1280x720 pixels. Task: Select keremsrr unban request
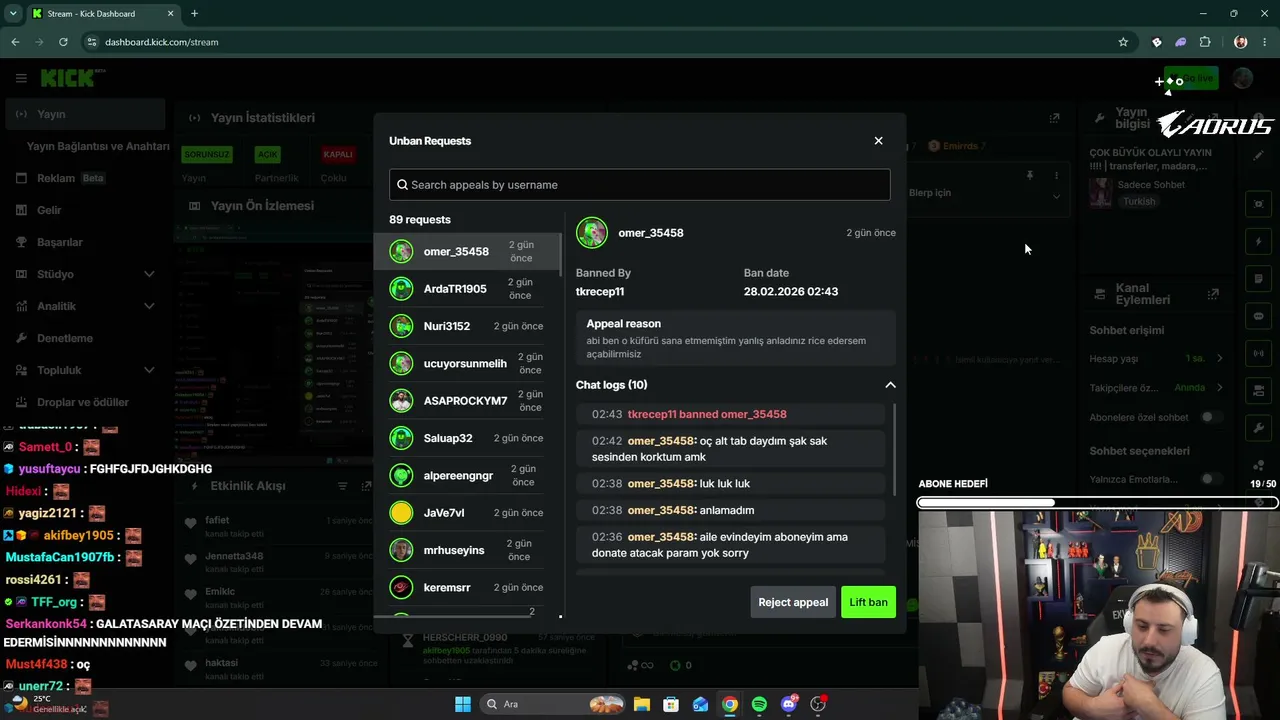[x=468, y=587]
